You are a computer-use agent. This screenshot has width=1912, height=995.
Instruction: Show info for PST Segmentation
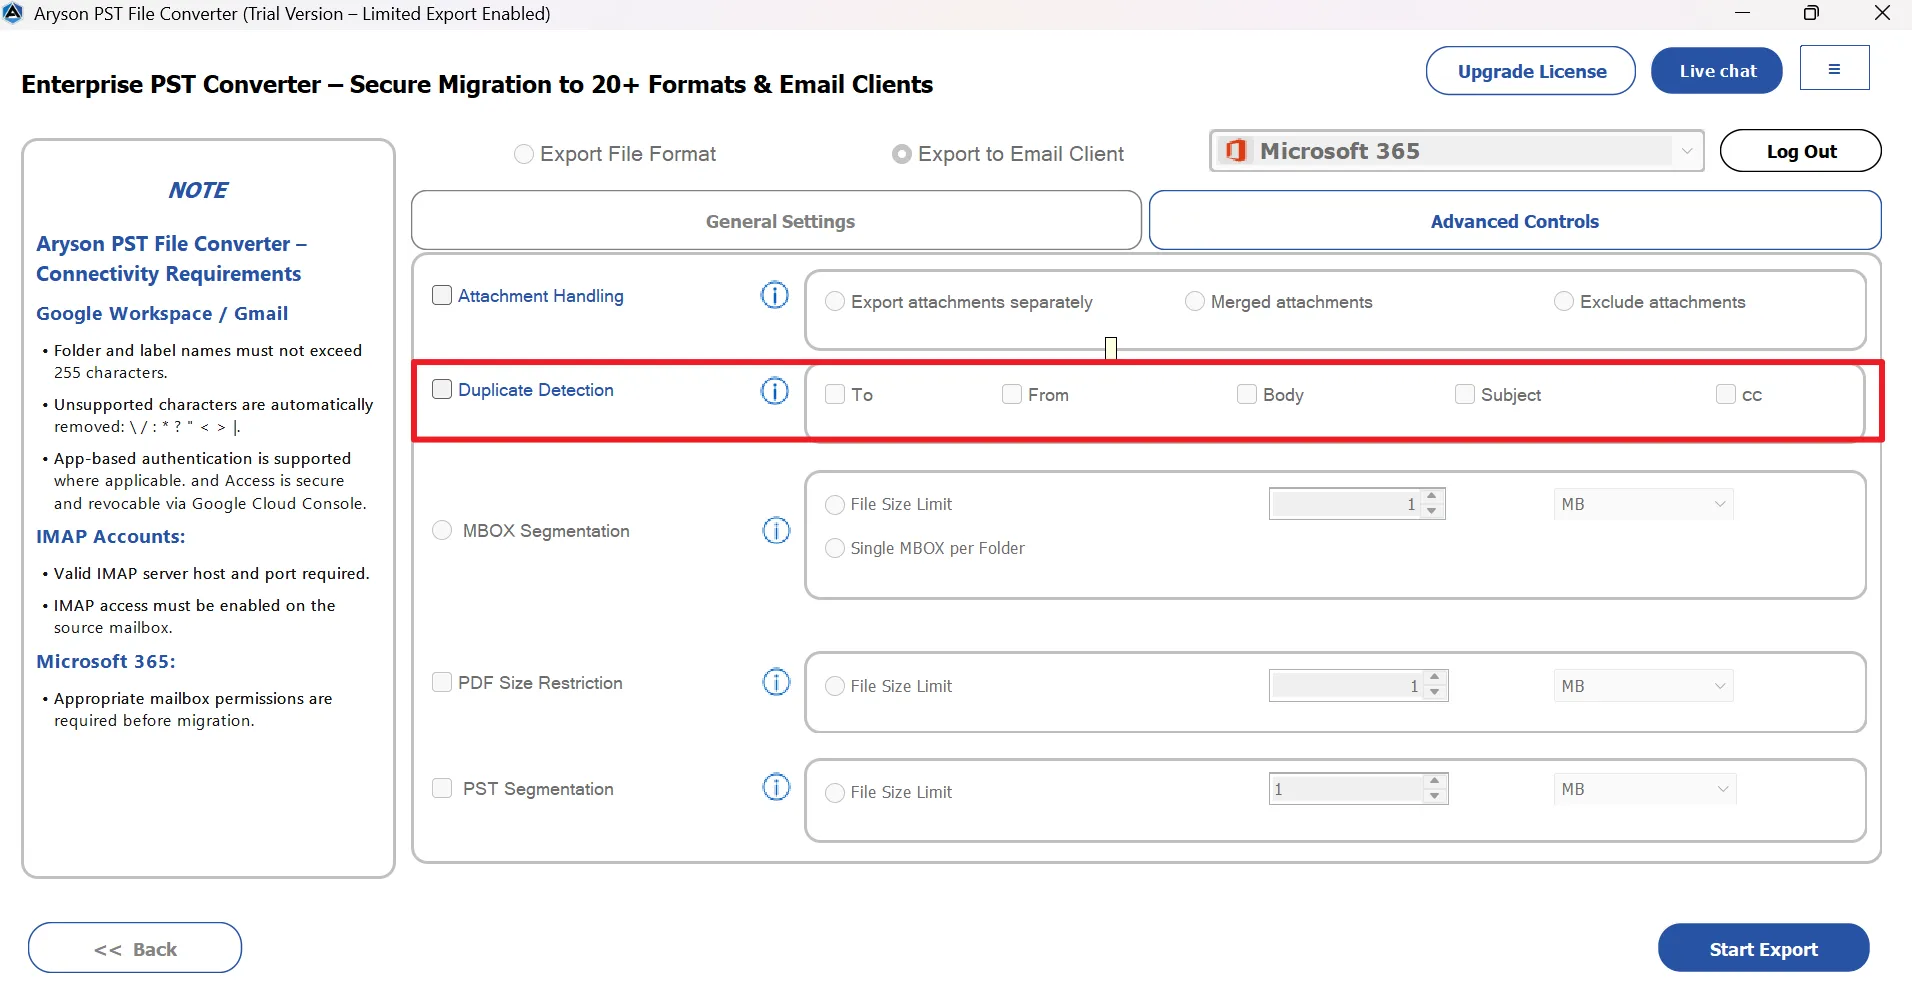(776, 787)
